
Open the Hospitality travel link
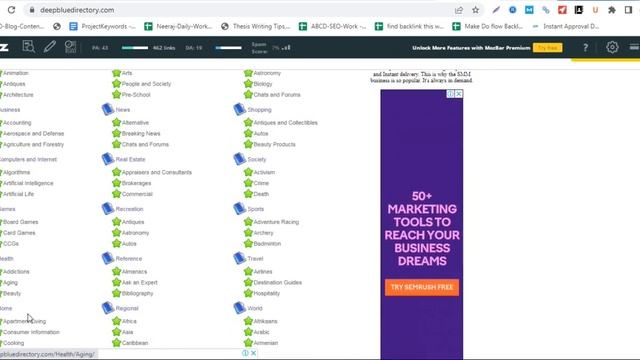(267, 293)
